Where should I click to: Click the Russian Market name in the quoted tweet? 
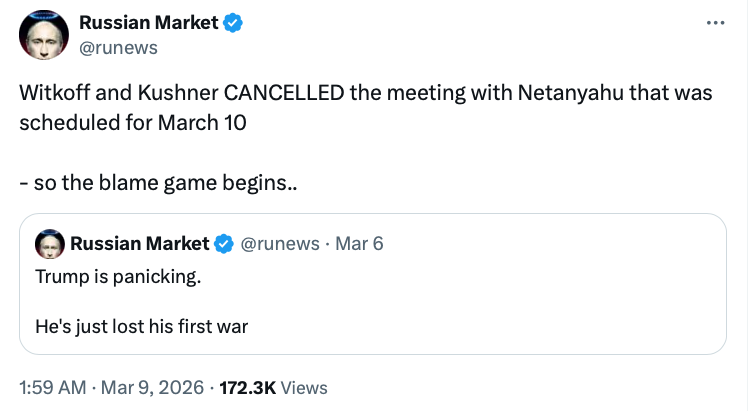coord(139,243)
